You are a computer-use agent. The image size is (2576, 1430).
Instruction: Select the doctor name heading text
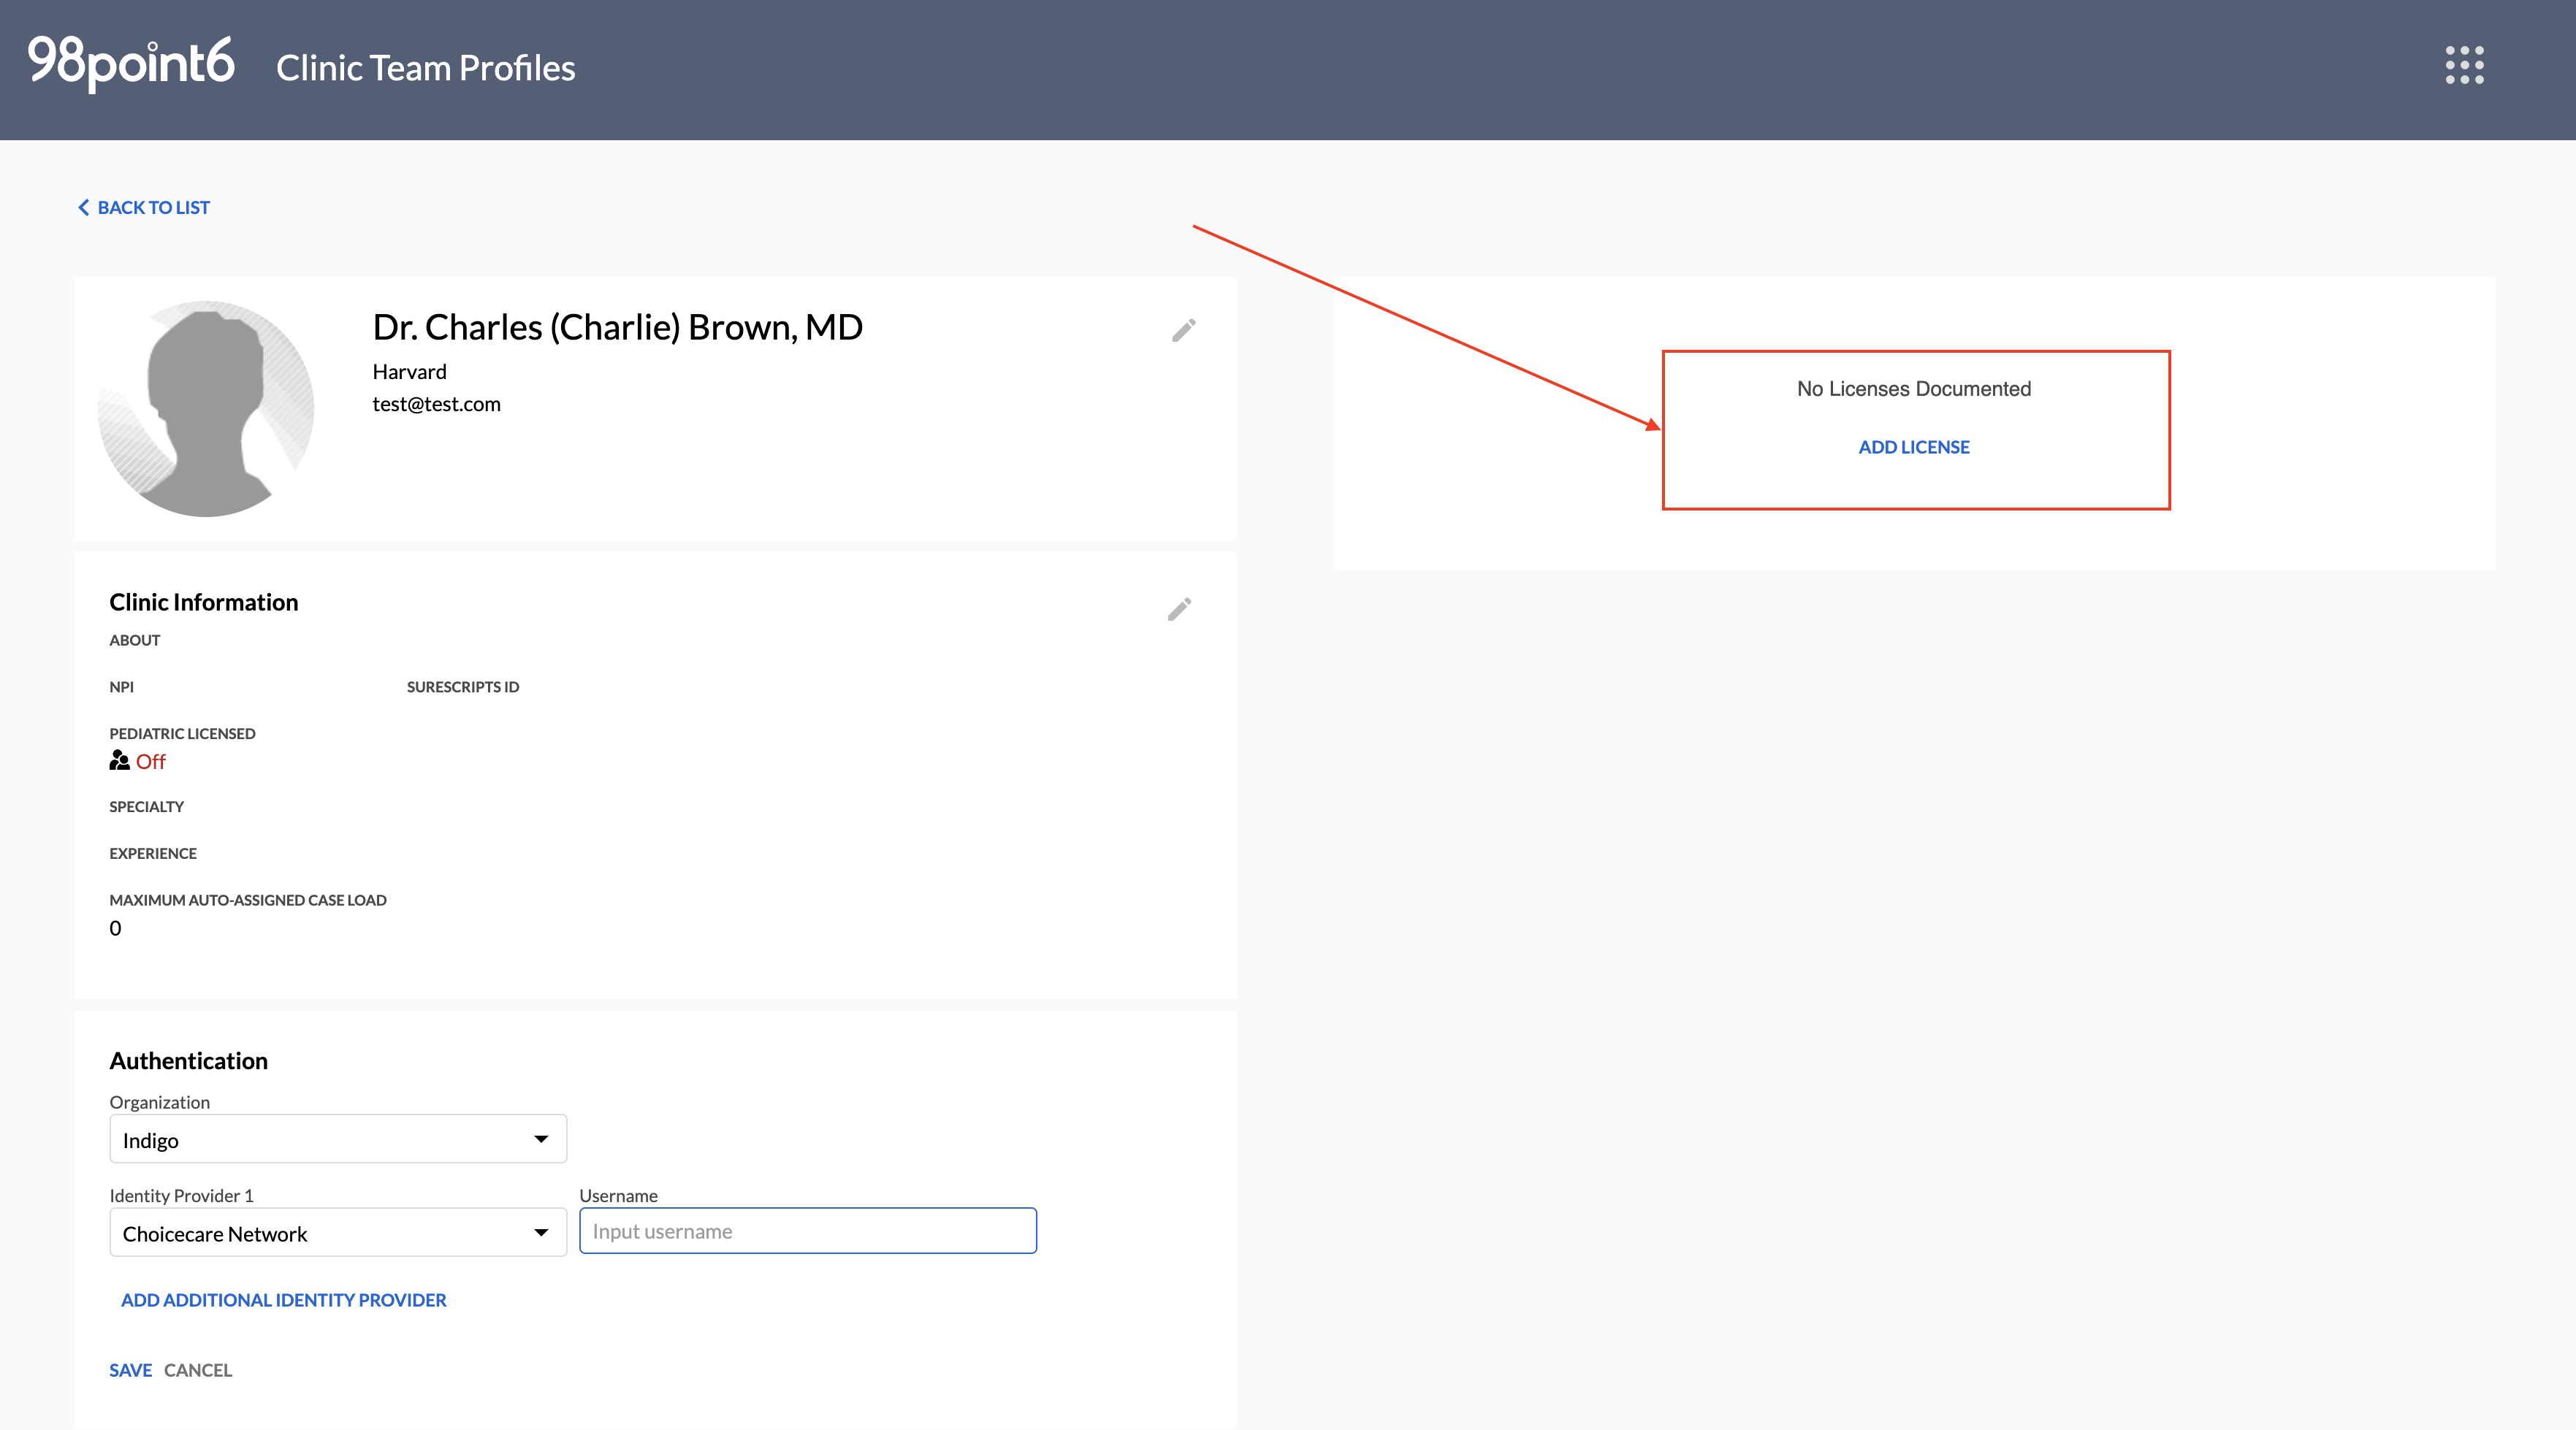617,327
